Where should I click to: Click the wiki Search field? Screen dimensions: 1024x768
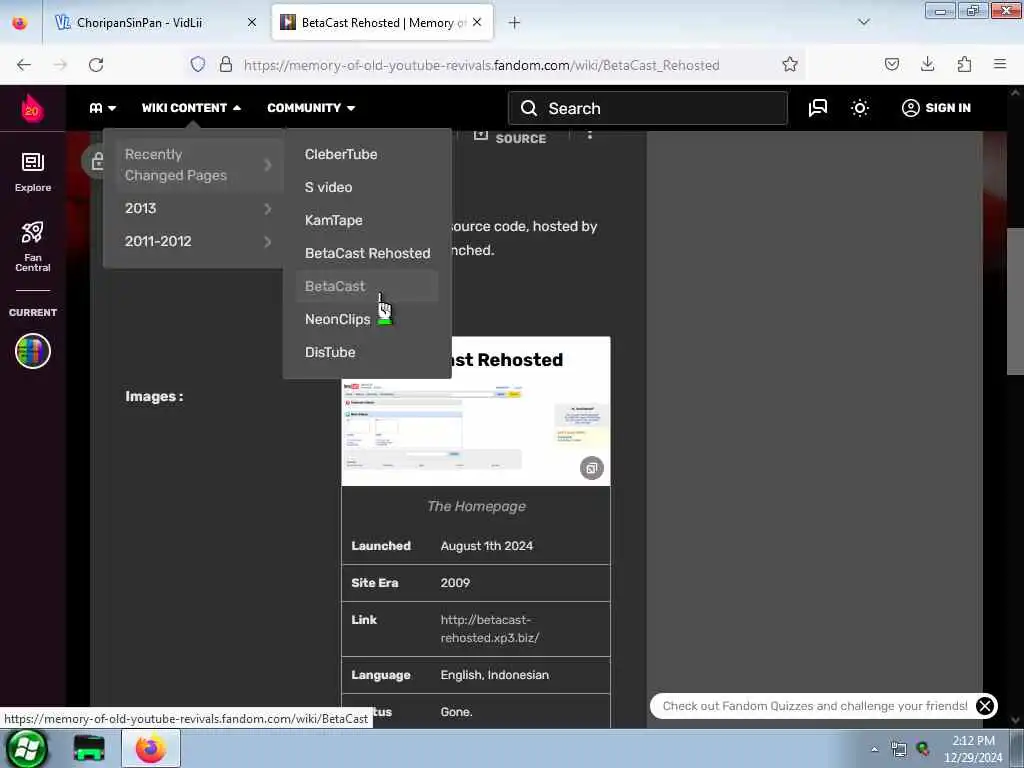click(648, 108)
